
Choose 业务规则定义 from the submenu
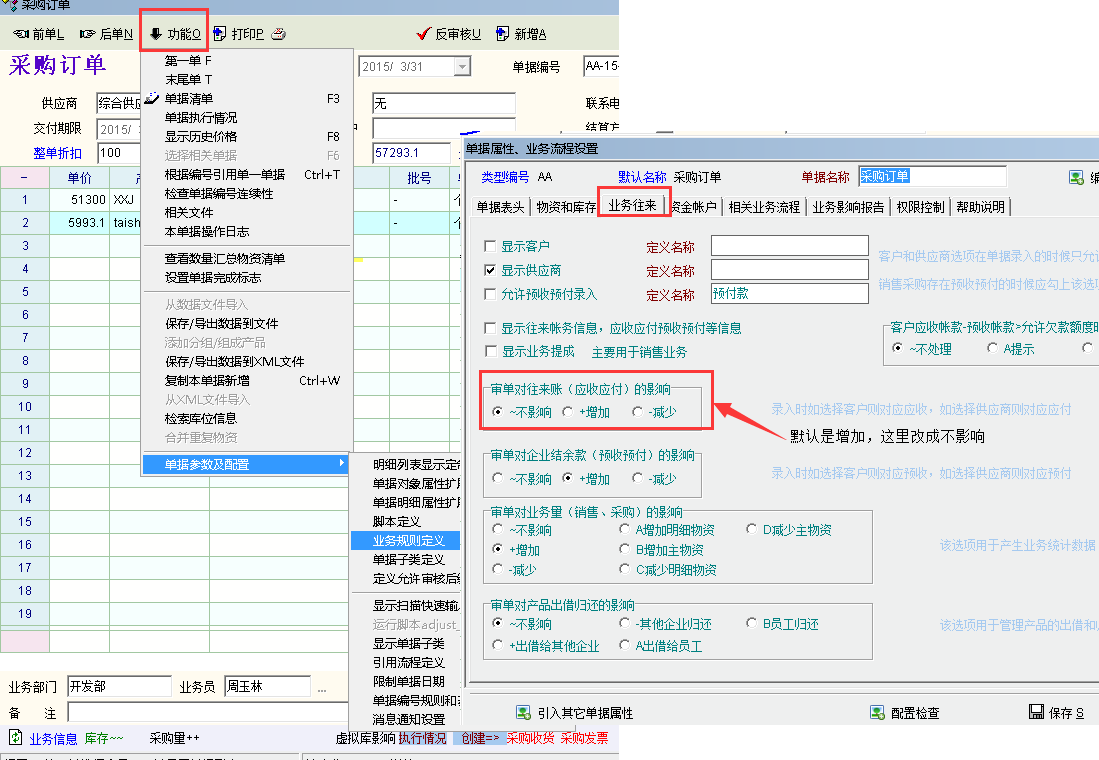click(408, 540)
